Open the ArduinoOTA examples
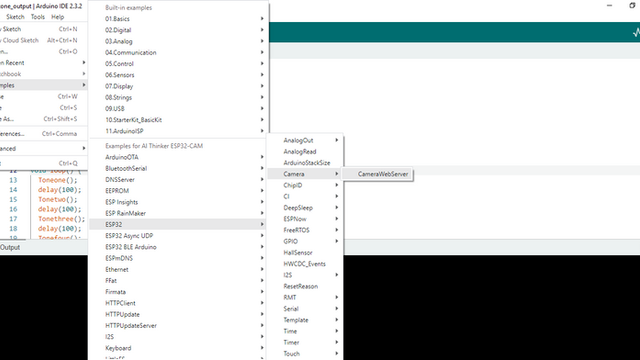 coord(178,157)
